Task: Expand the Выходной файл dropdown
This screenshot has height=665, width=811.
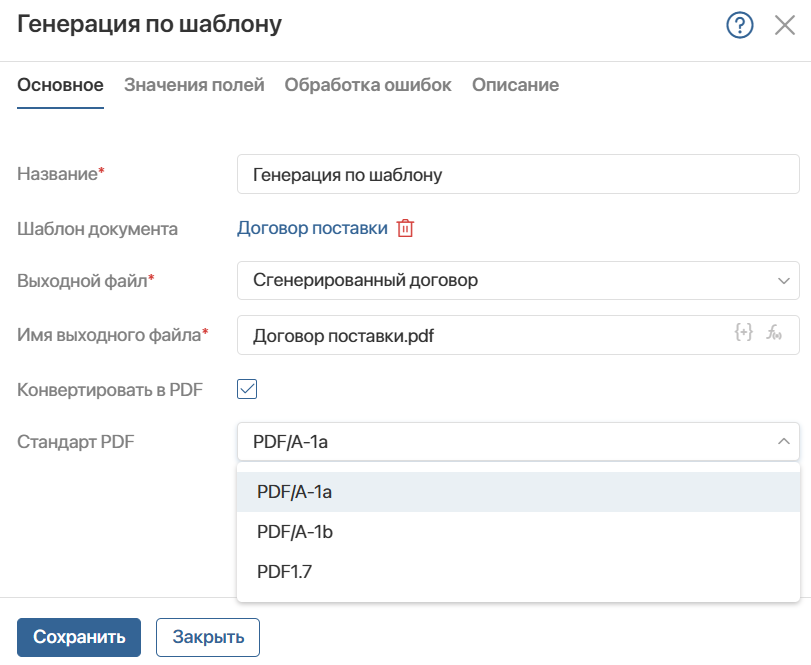Action: 518,280
